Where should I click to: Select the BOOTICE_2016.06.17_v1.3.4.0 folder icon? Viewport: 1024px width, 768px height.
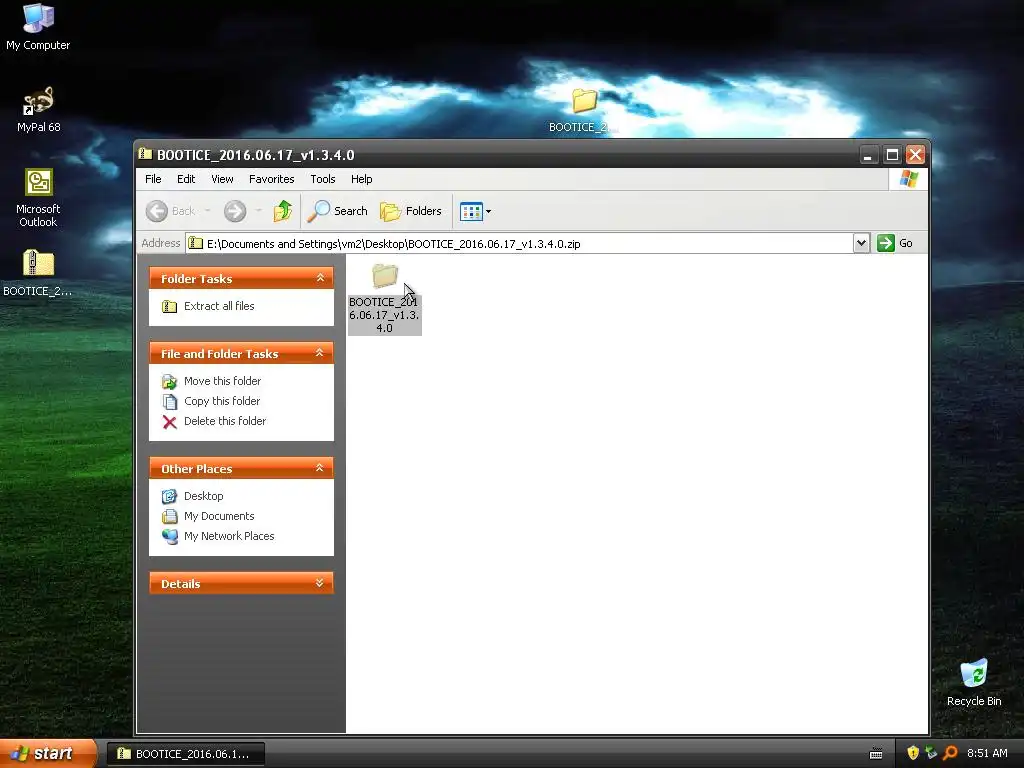tap(385, 276)
